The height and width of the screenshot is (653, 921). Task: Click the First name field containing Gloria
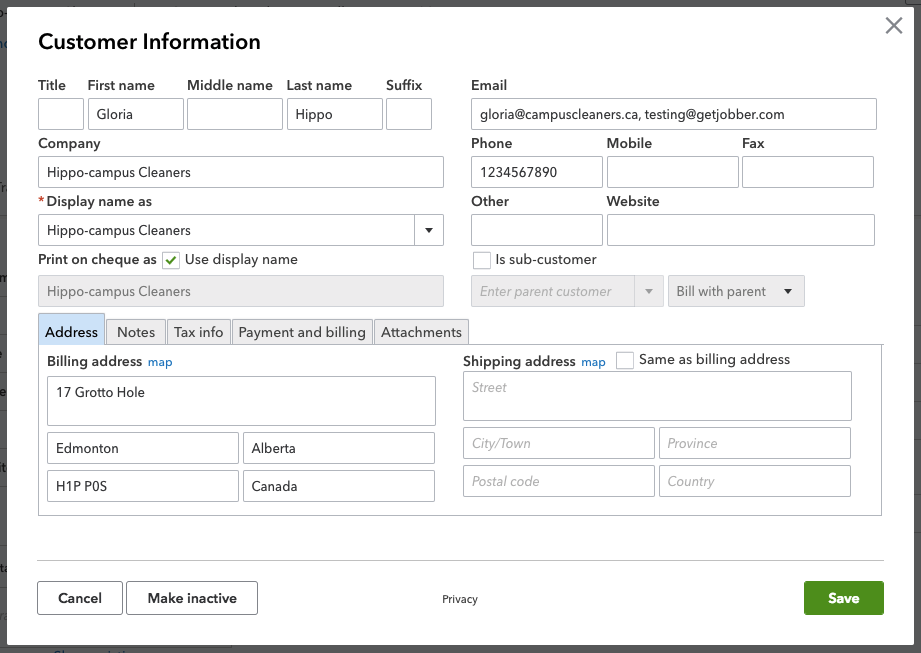tap(135, 113)
